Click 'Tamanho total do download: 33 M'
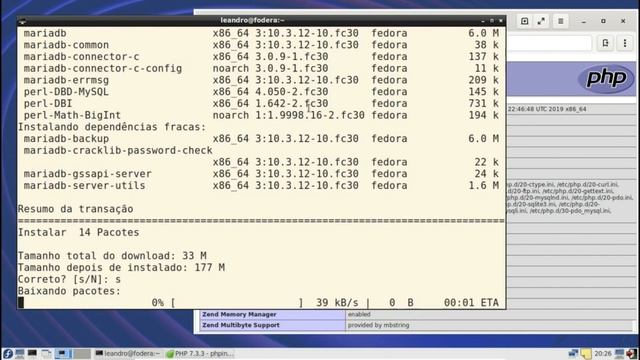 112,256
